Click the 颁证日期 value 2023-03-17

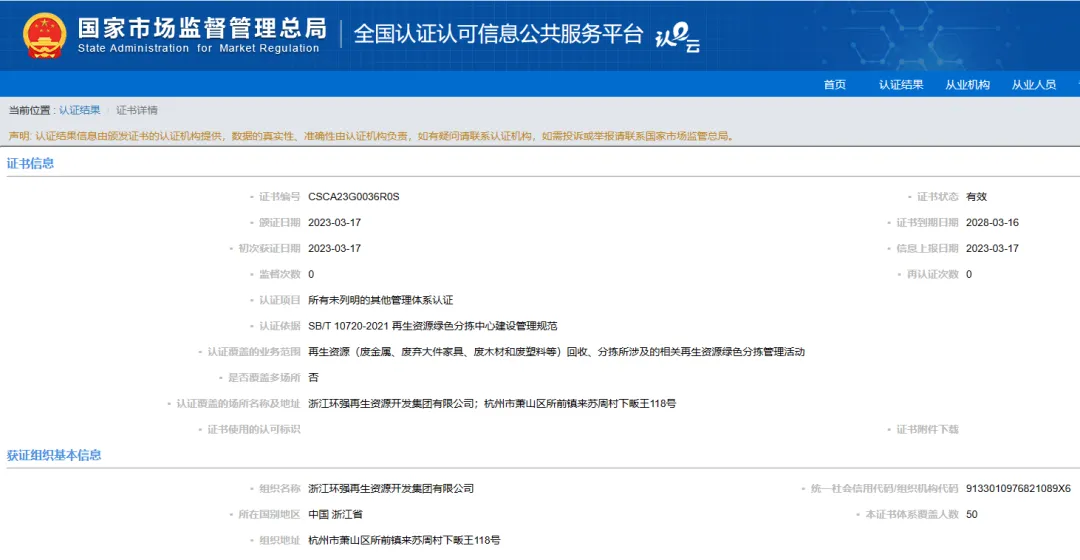tap(334, 222)
